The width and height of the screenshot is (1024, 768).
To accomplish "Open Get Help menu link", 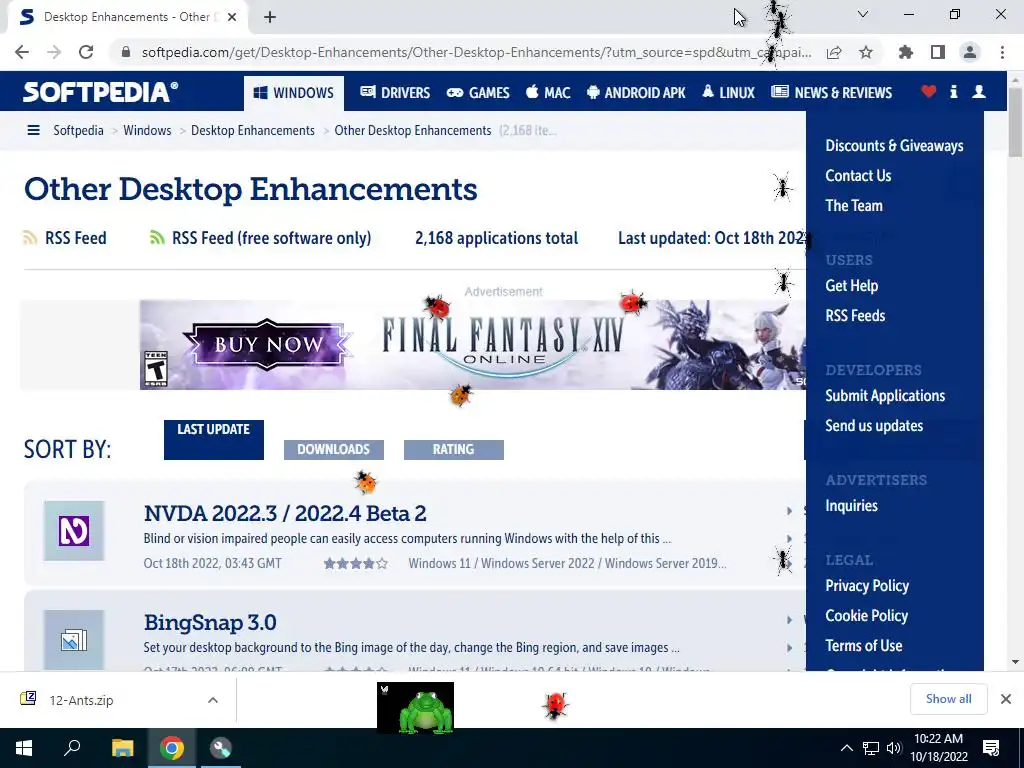I will coord(852,285).
